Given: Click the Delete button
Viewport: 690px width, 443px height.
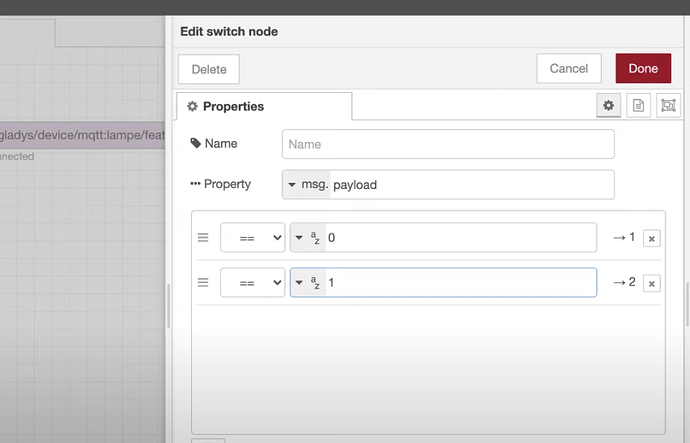Looking at the screenshot, I should pyautogui.click(x=209, y=69).
